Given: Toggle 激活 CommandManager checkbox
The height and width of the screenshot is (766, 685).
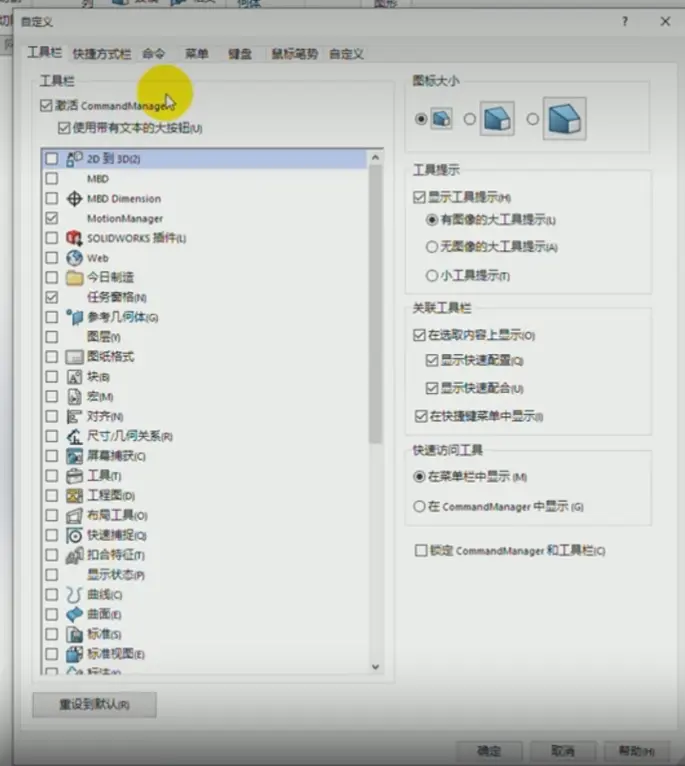Looking at the screenshot, I should pyautogui.click(x=46, y=106).
